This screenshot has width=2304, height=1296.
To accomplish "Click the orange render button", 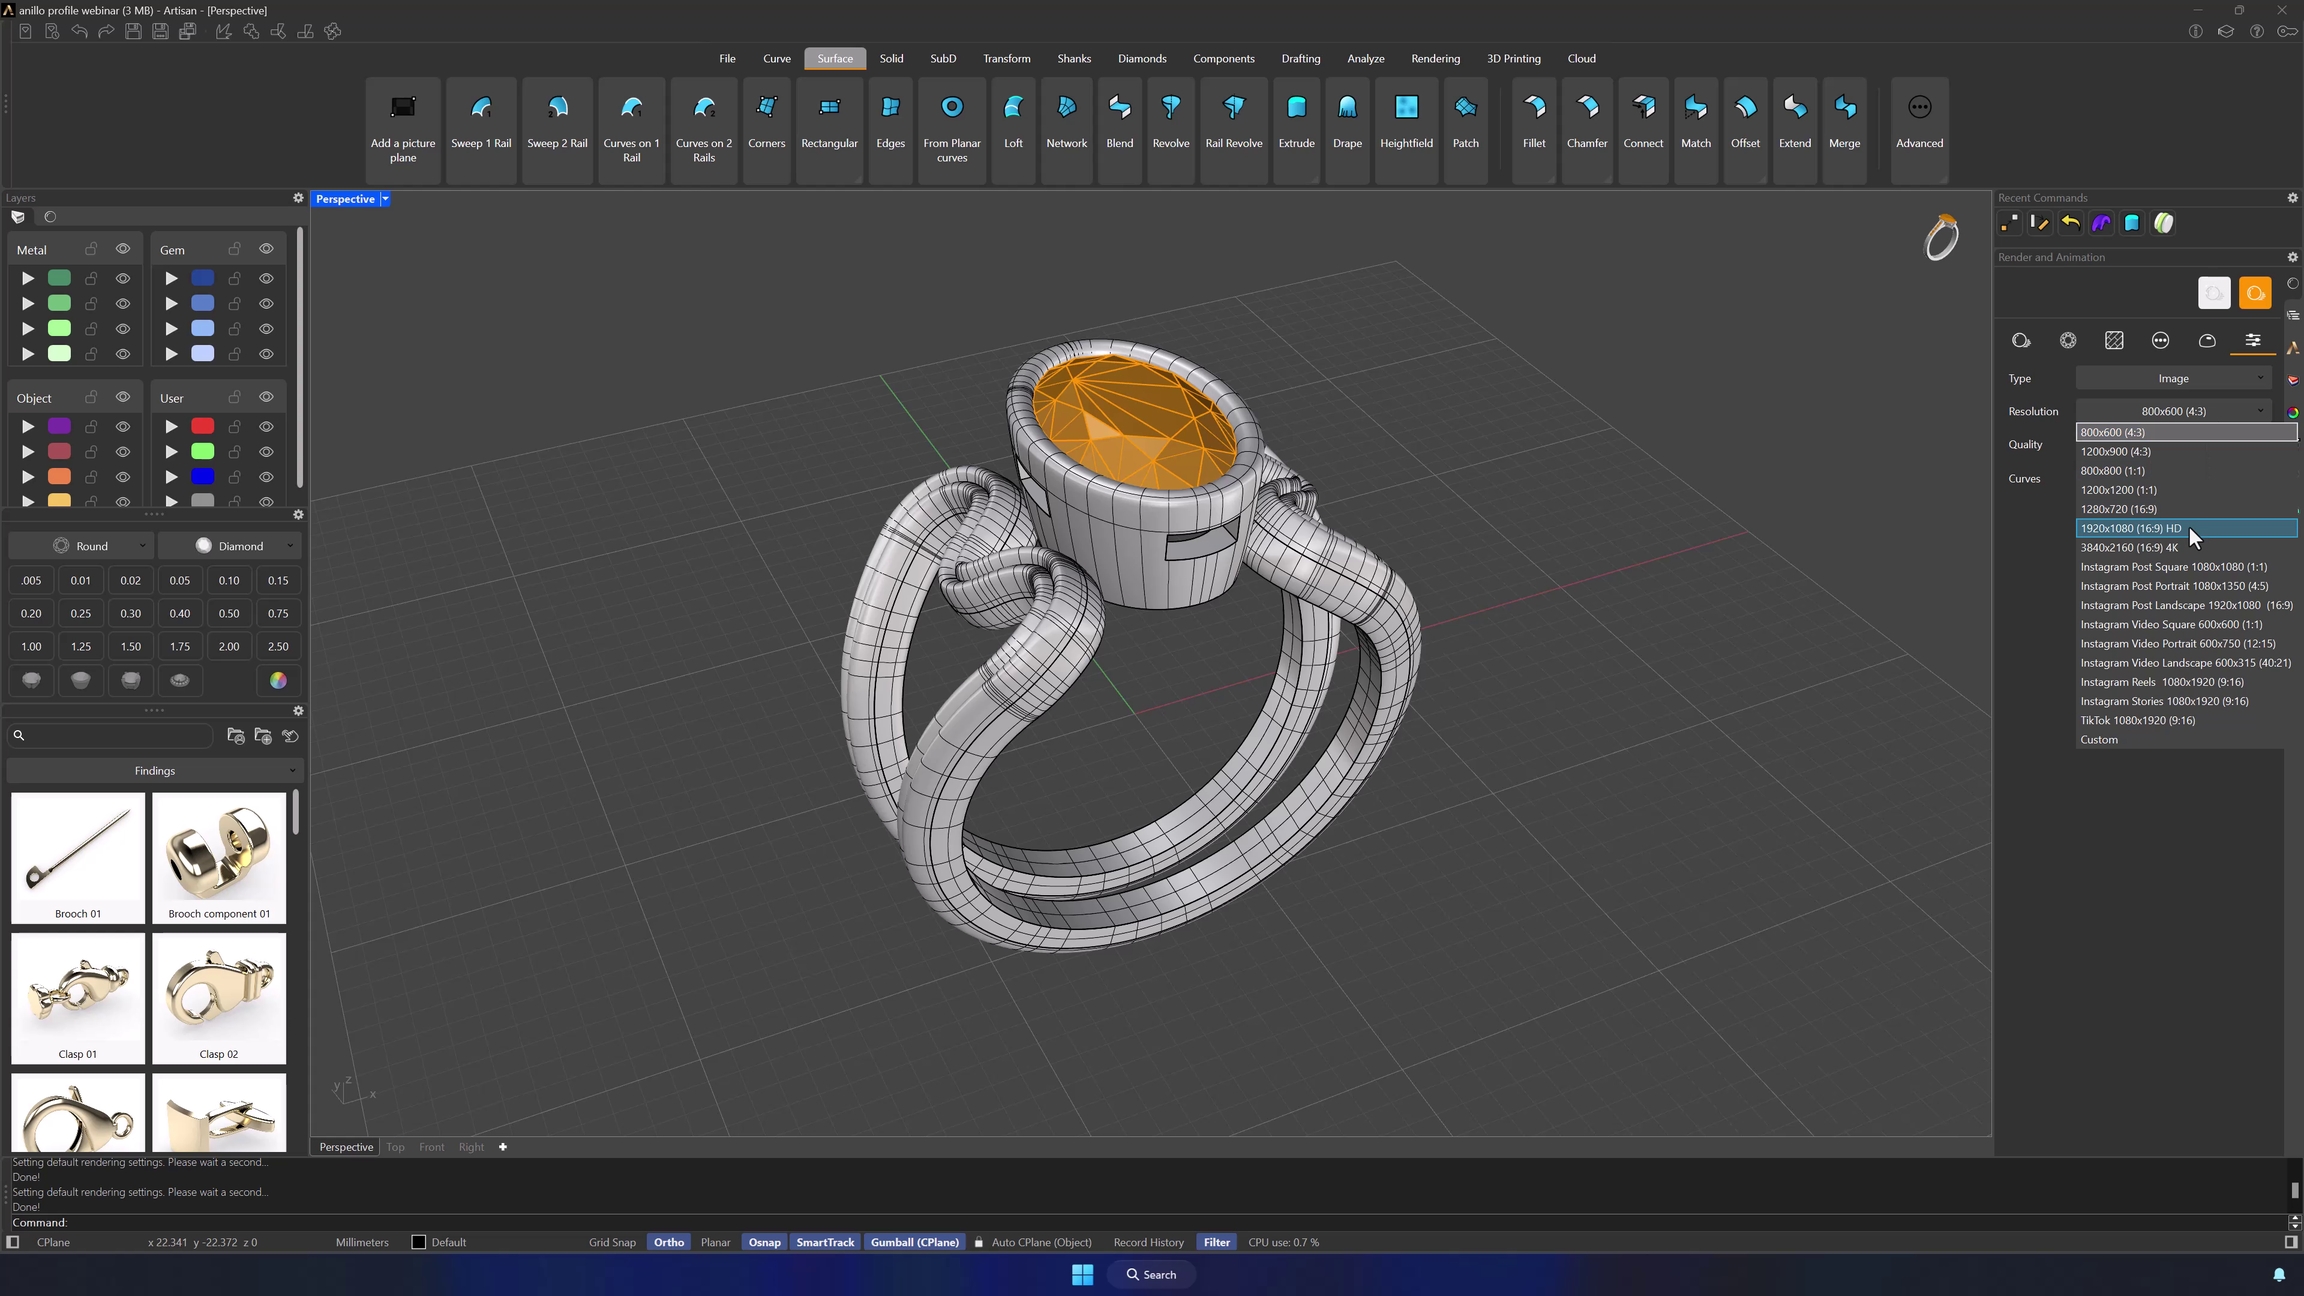I will (2254, 293).
